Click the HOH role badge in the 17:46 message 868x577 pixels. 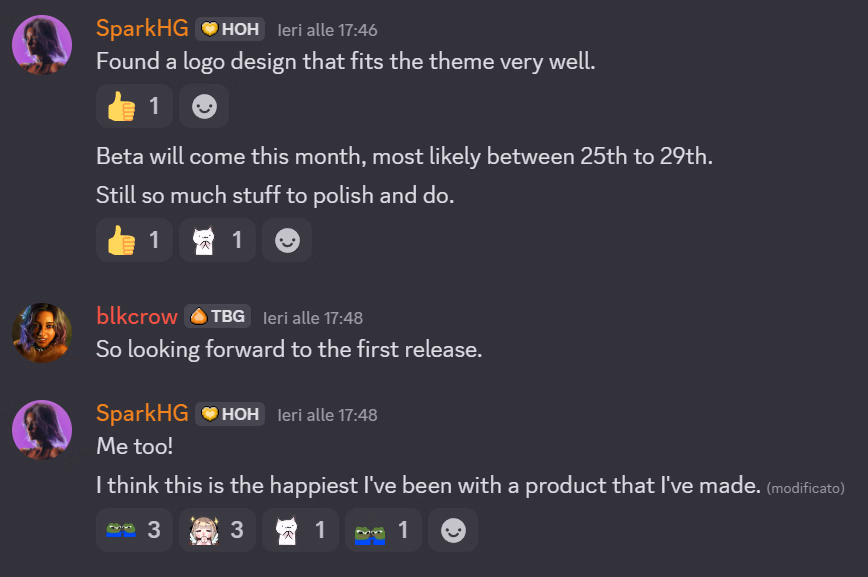230,30
